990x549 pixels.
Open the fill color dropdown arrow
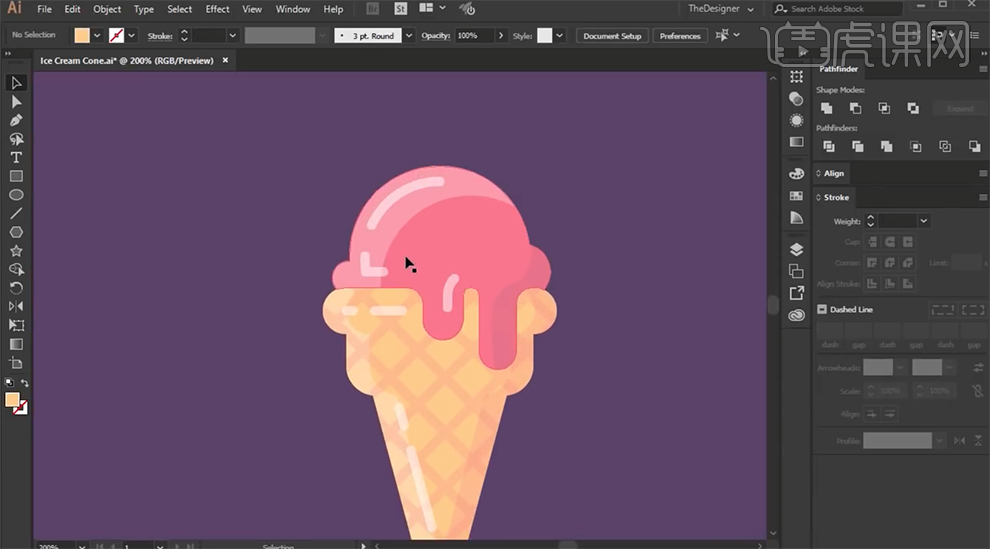tap(97, 36)
